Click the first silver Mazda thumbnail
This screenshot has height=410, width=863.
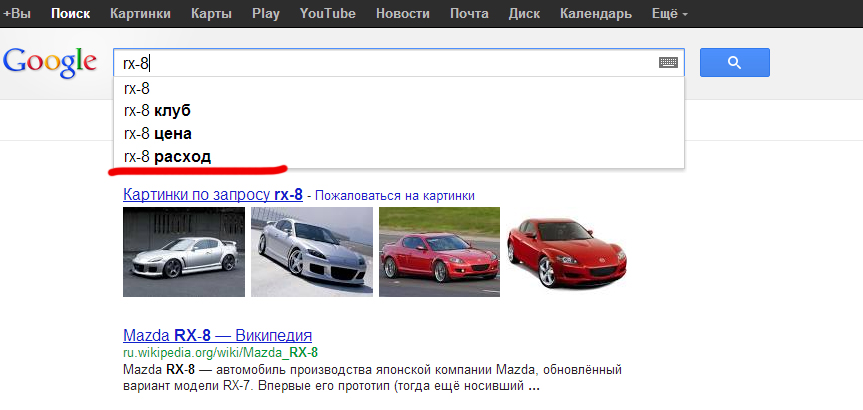[183, 251]
